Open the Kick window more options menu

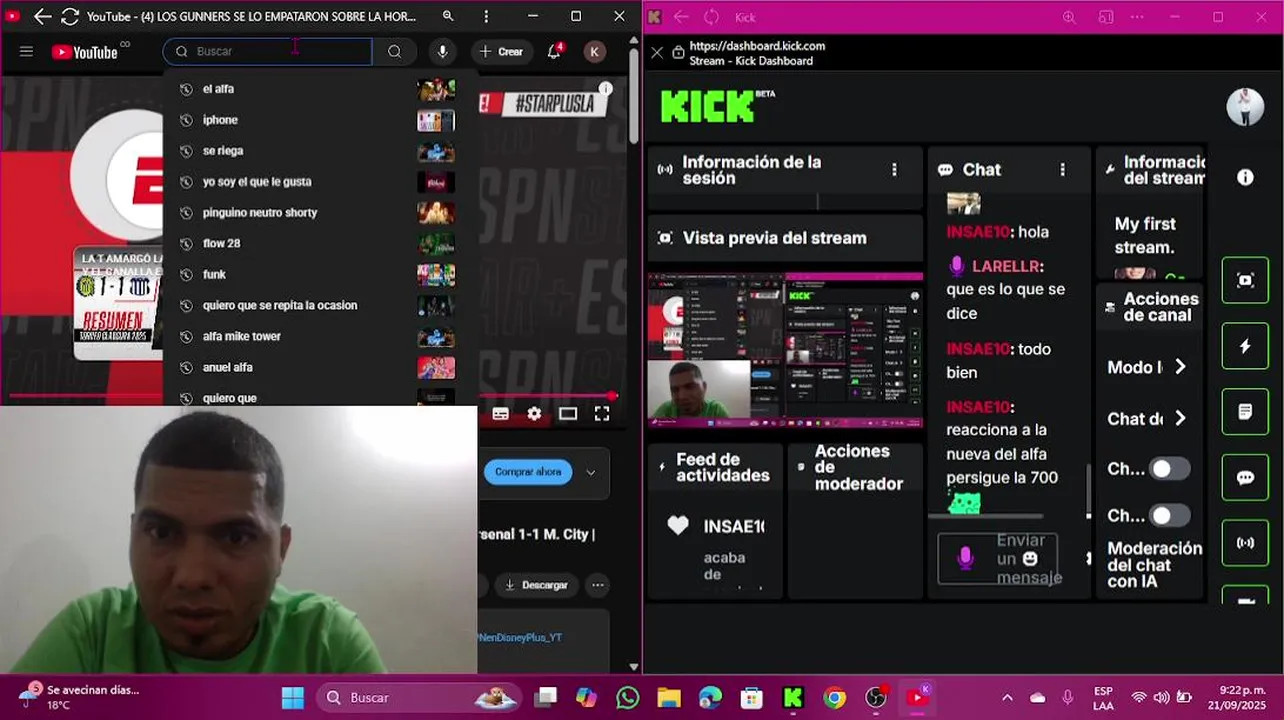pos(1137,17)
